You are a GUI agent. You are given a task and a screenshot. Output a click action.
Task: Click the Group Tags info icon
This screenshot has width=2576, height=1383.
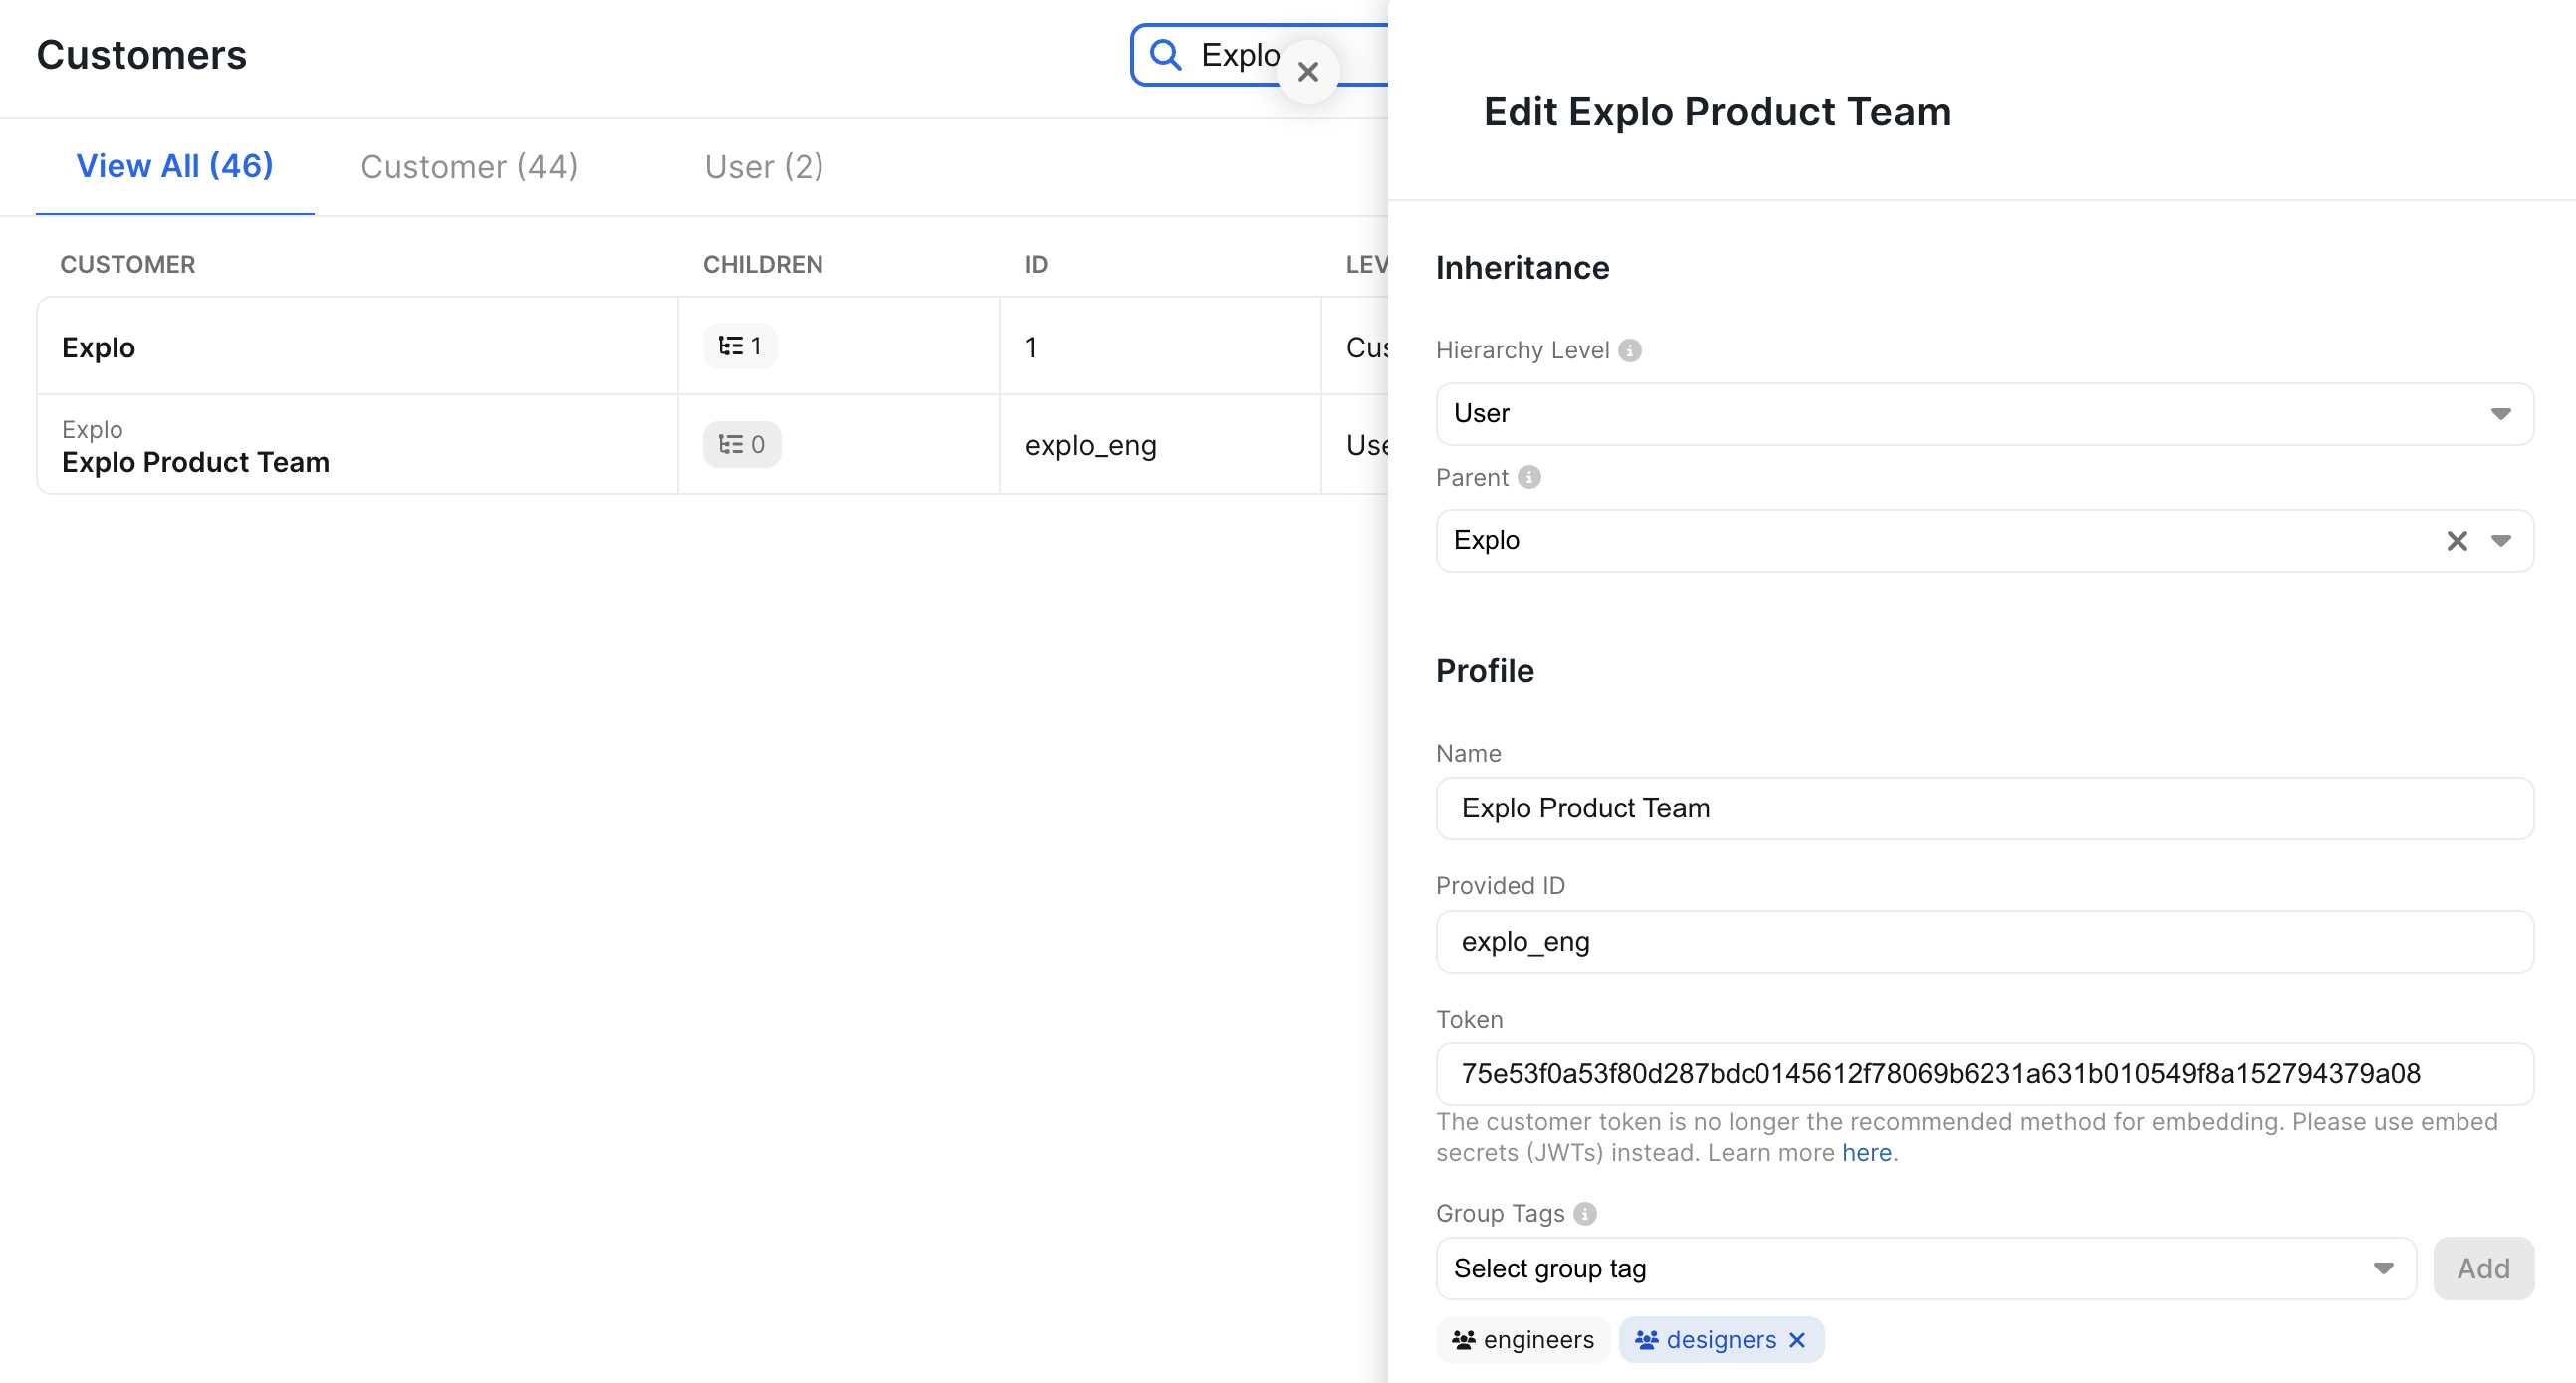1585,1213
